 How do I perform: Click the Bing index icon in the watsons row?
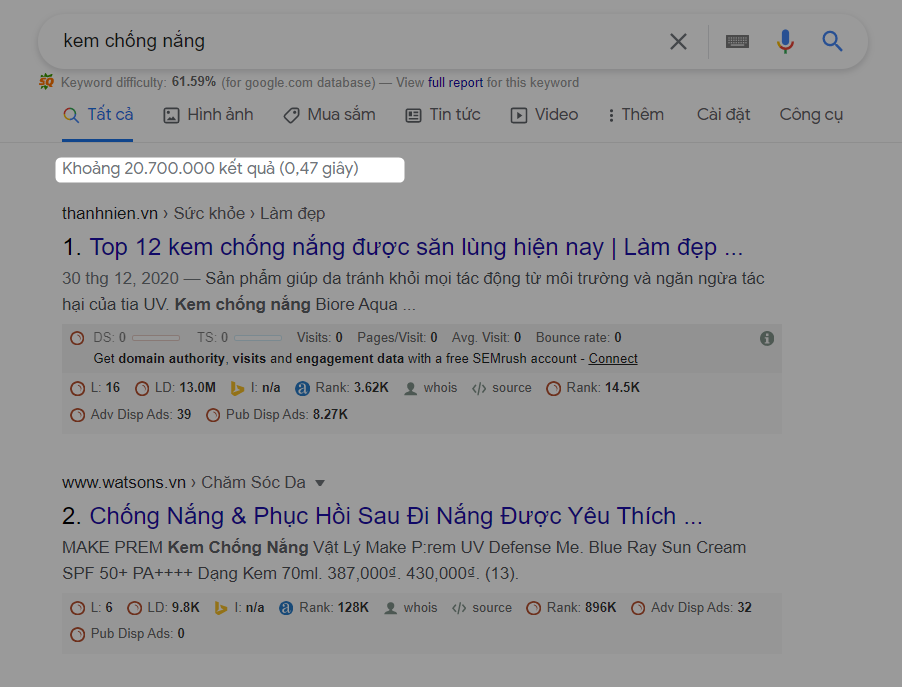tap(221, 608)
